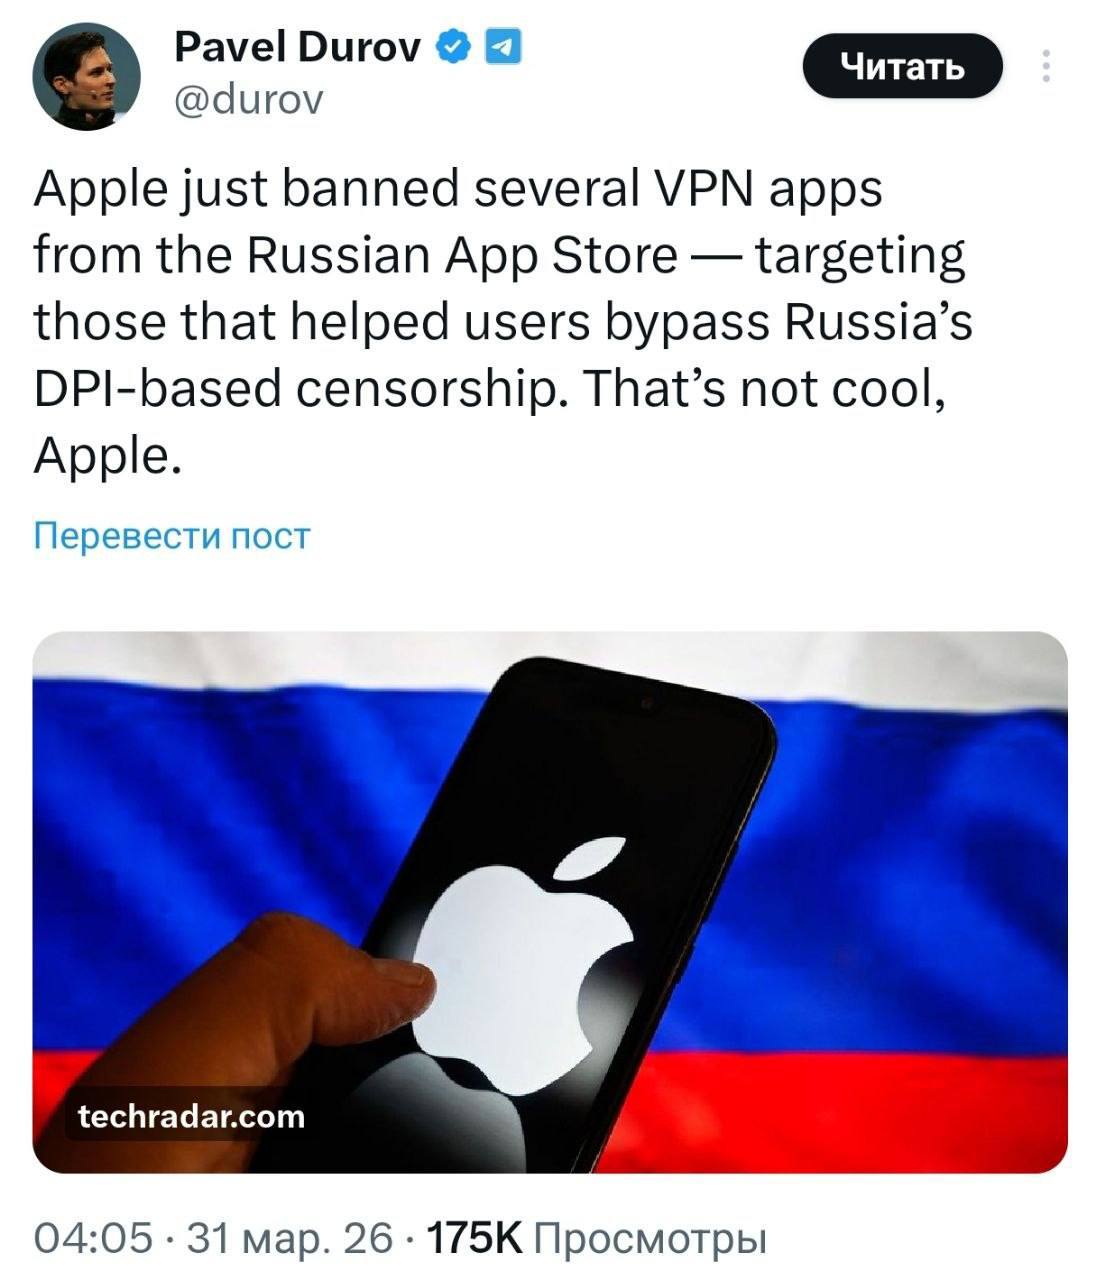The width and height of the screenshot is (1100, 1280).
Task: Click the blue verified checkmark badge
Action: coord(455,46)
